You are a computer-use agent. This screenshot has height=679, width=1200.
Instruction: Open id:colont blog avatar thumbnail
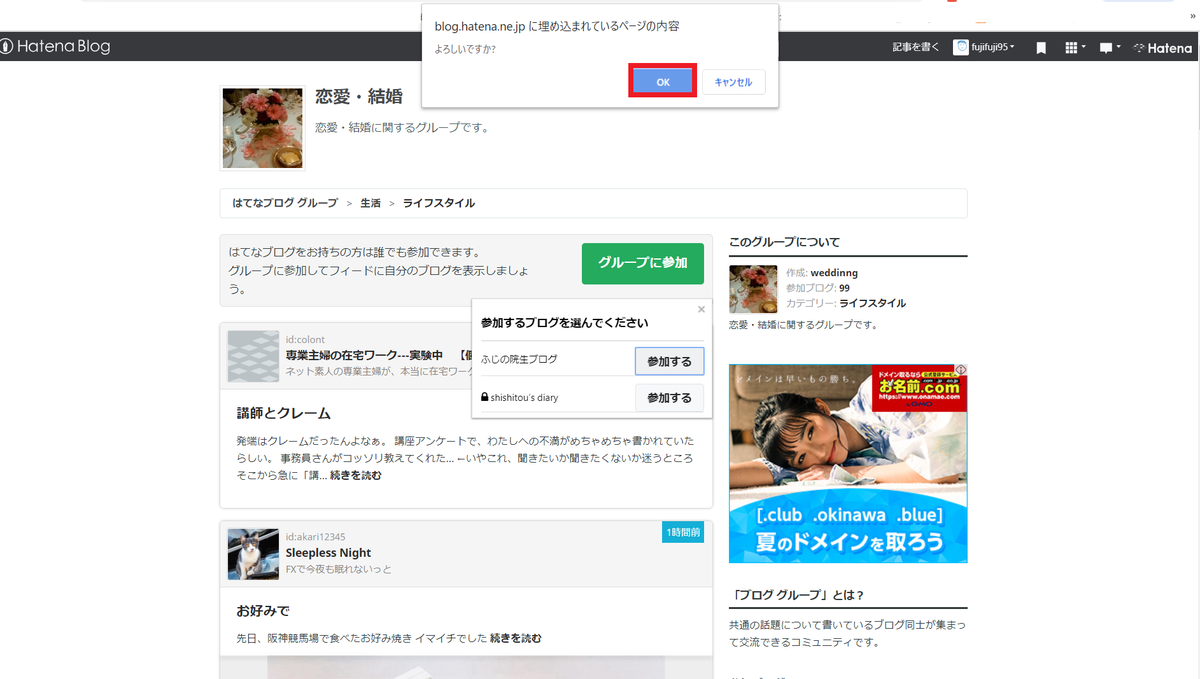pyautogui.click(x=253, y=356)
